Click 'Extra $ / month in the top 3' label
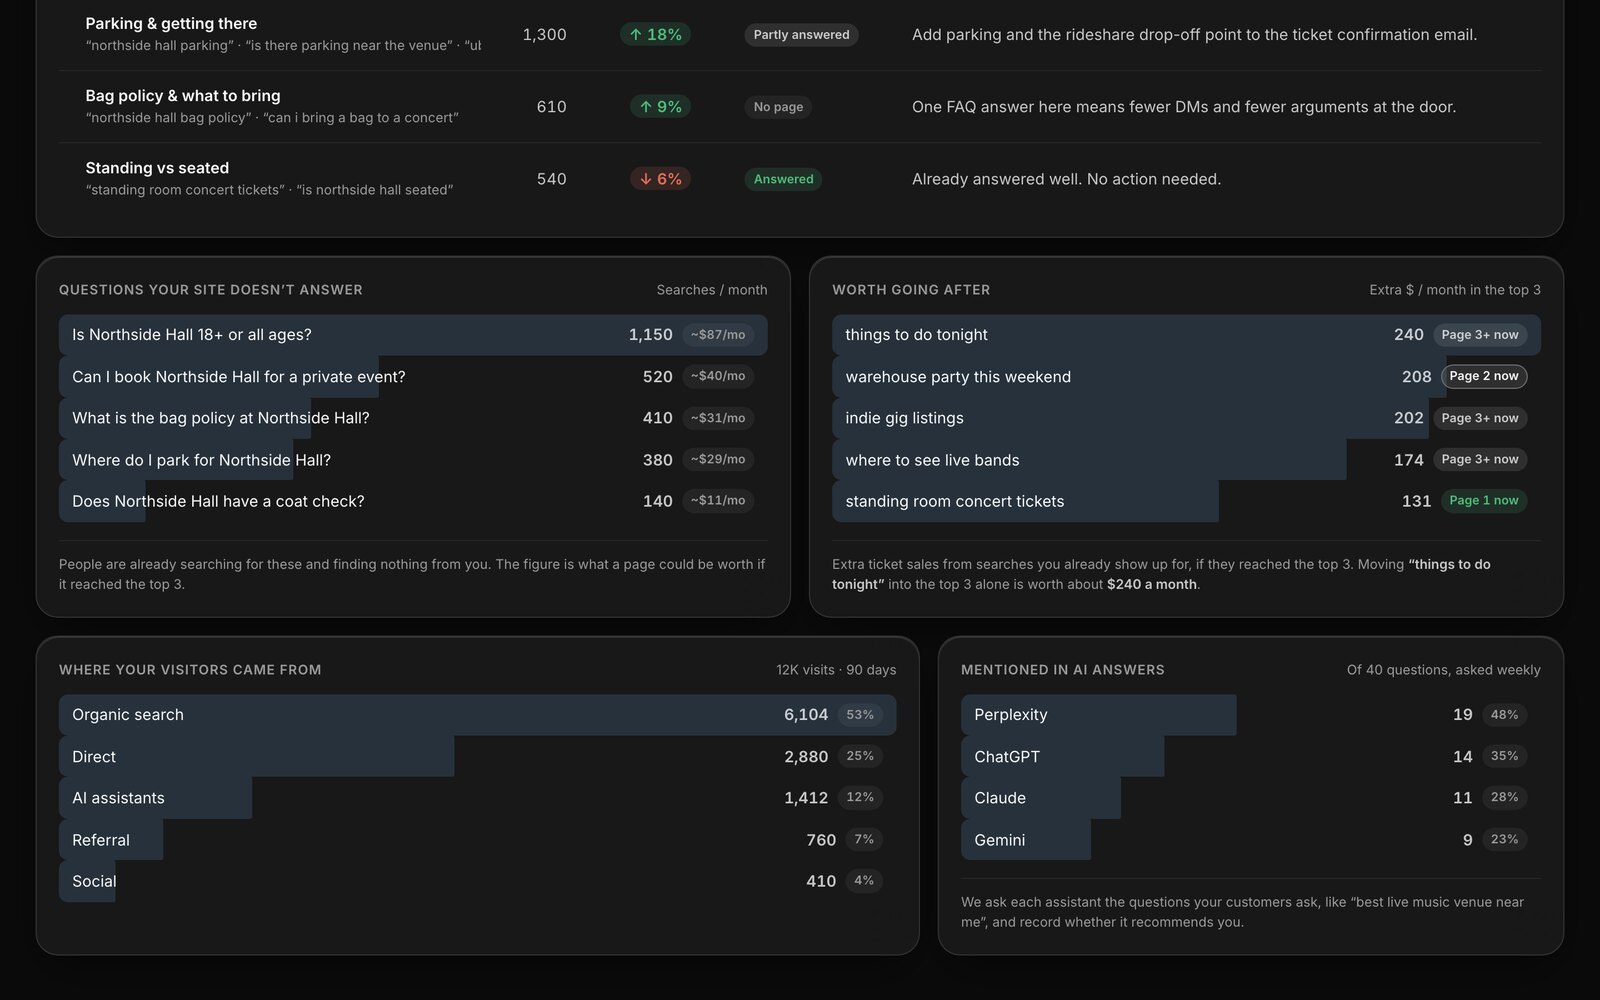The width and height of the screenshot is (1600, 1000). tap(1455, 290)
